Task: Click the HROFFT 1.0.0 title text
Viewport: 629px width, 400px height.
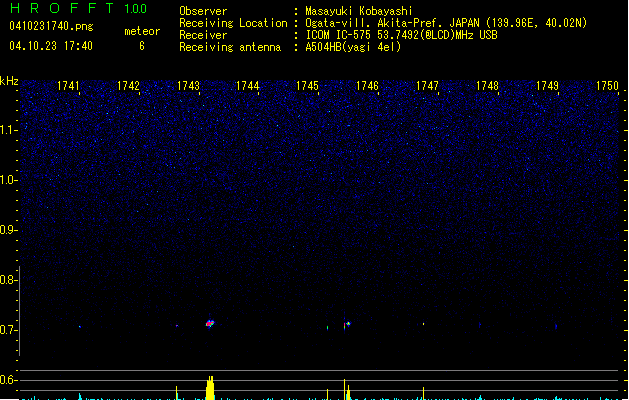Action: [79, 8]
